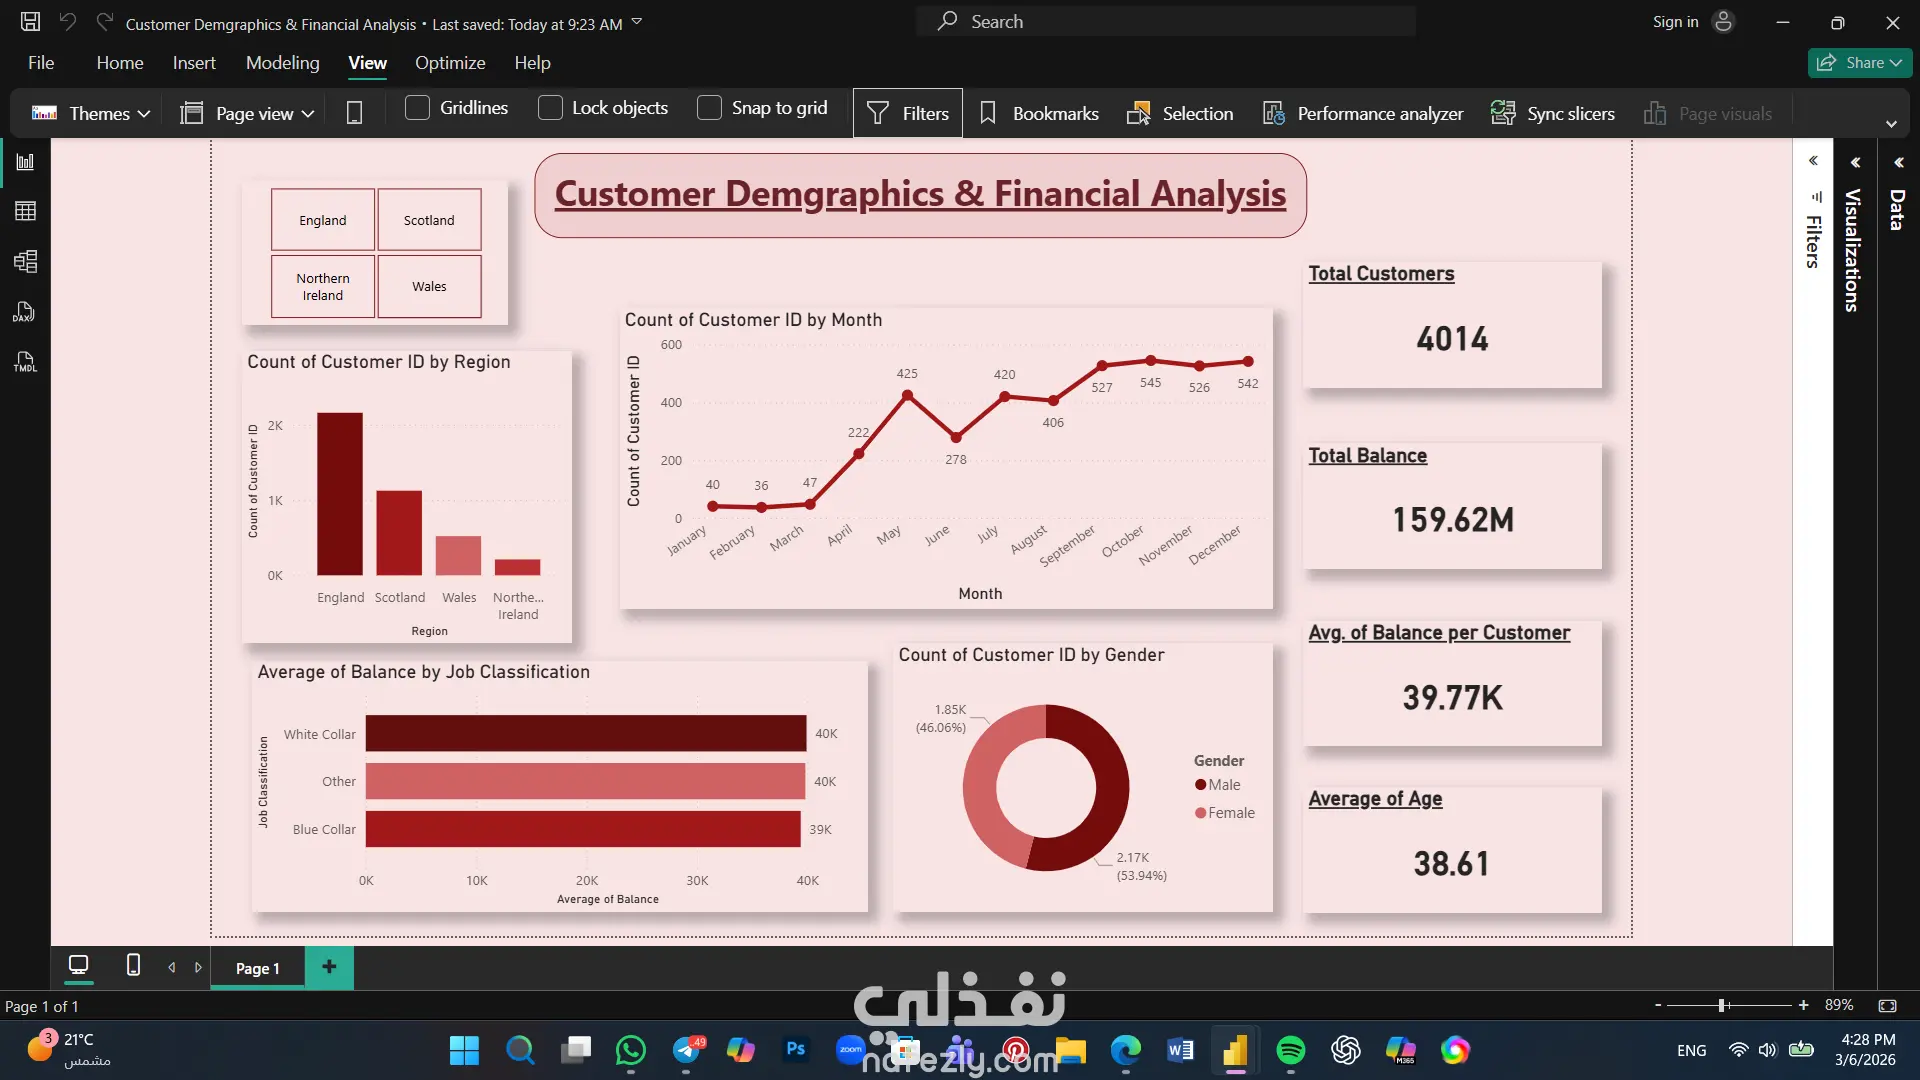Enable the Gridlines checkbox
This screenshot has height=1080, width=1920.
[x=417, y=108]
